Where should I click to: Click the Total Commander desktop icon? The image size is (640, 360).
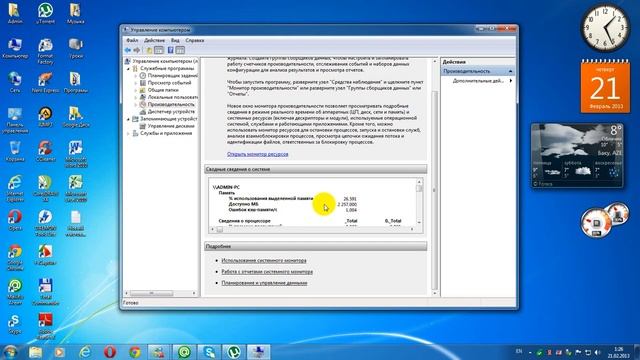(45, 291)
